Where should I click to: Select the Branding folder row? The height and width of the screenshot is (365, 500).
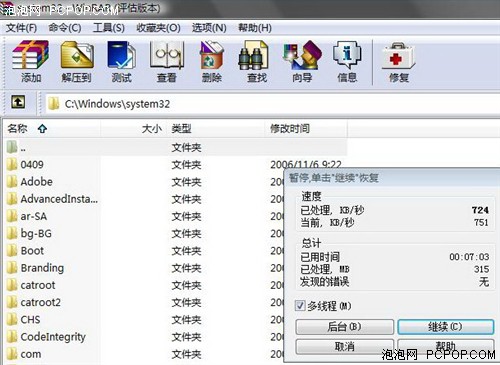pos(143,268)
